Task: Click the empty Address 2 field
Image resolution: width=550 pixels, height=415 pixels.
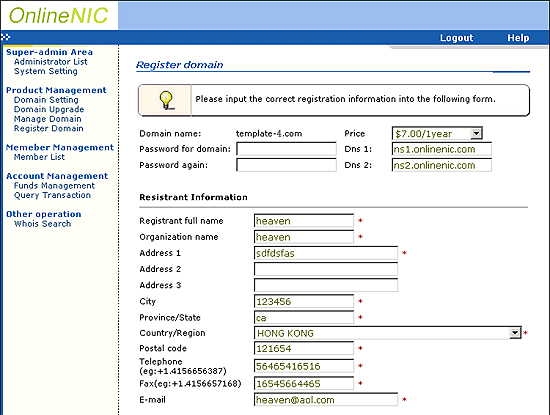Action: [326, 269]
